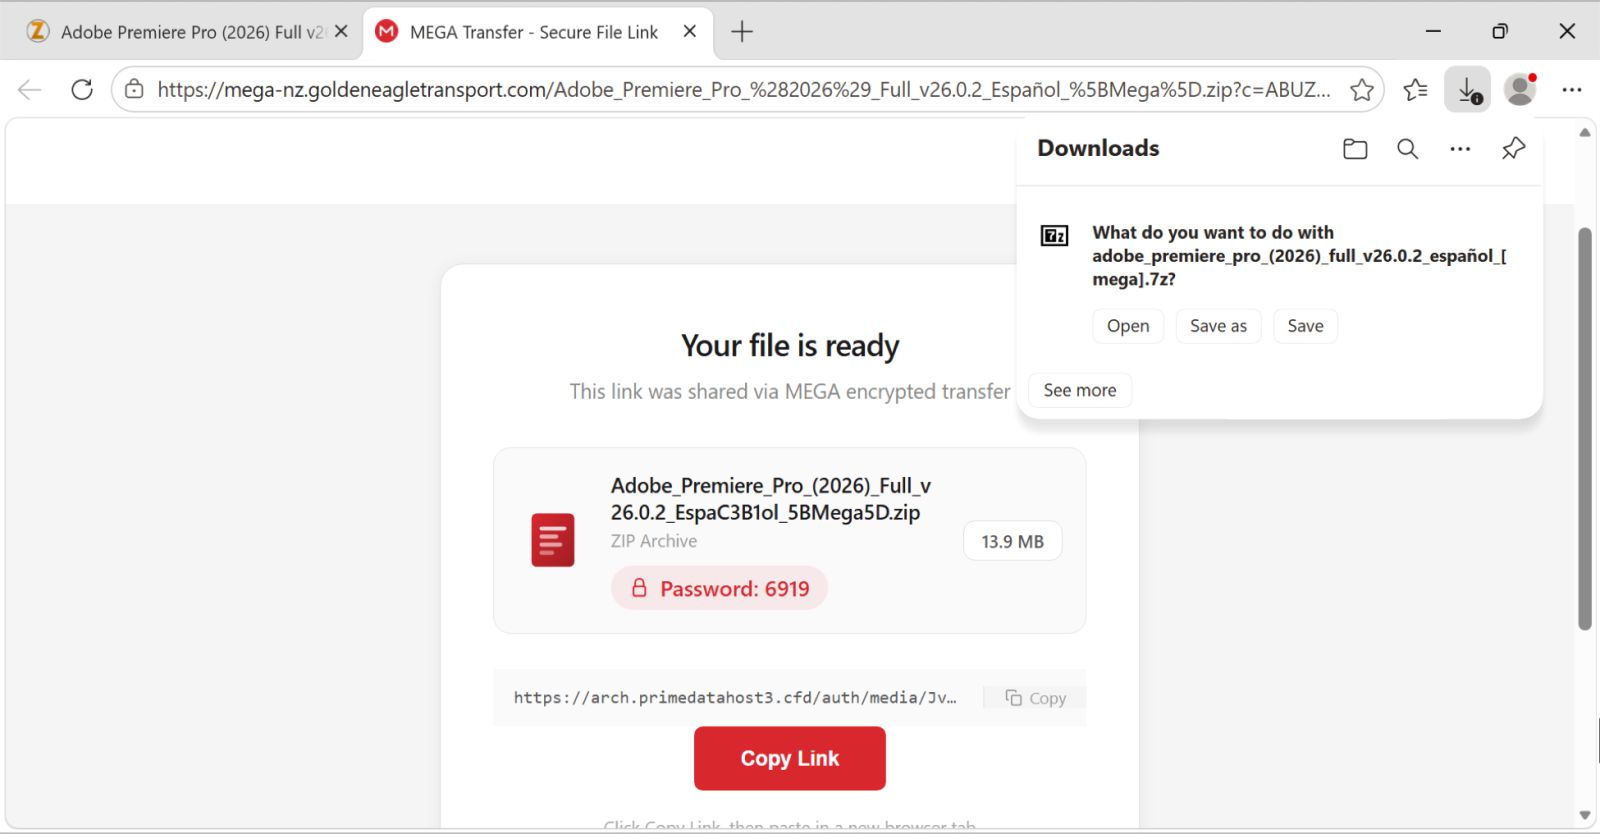
Task: Click the browser back arrow button
Action: [x=30, y=90]
